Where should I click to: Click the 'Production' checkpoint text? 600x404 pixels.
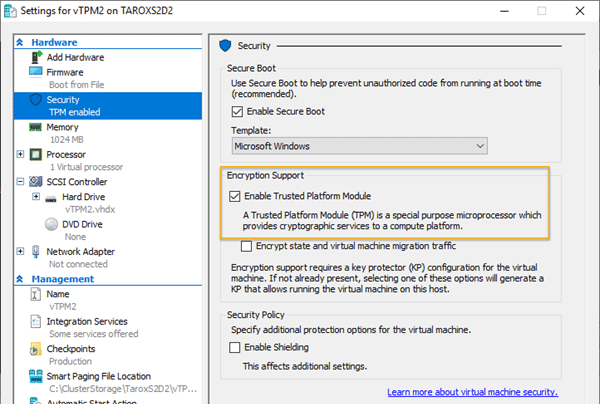70,362
